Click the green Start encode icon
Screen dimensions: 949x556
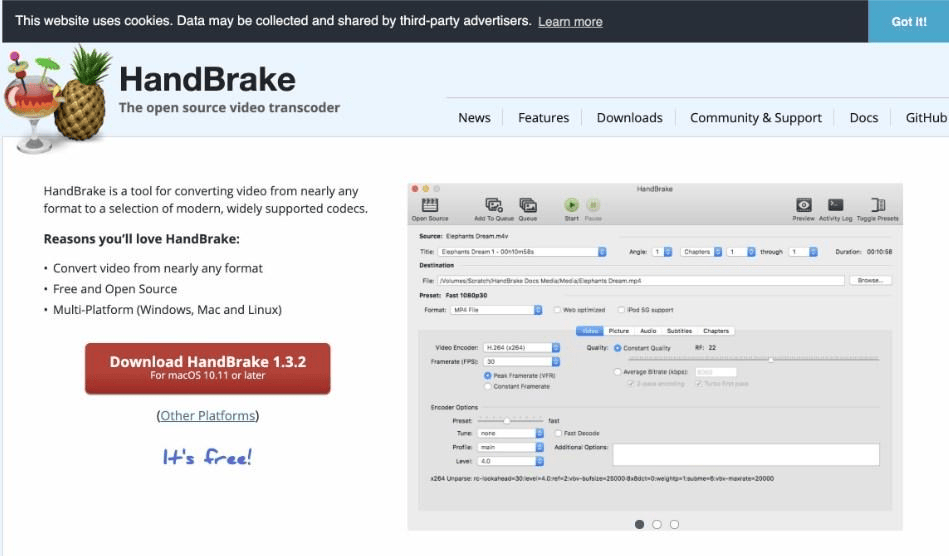(x=571, y=205)
